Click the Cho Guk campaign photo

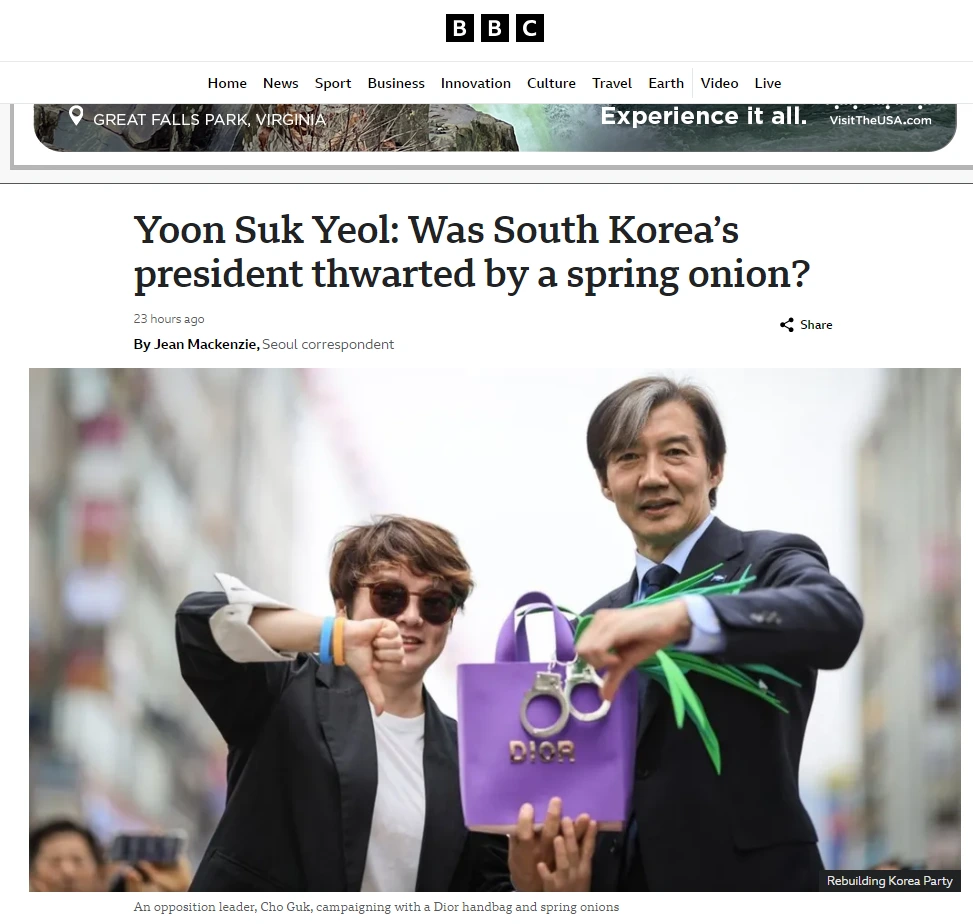point(495,629)
